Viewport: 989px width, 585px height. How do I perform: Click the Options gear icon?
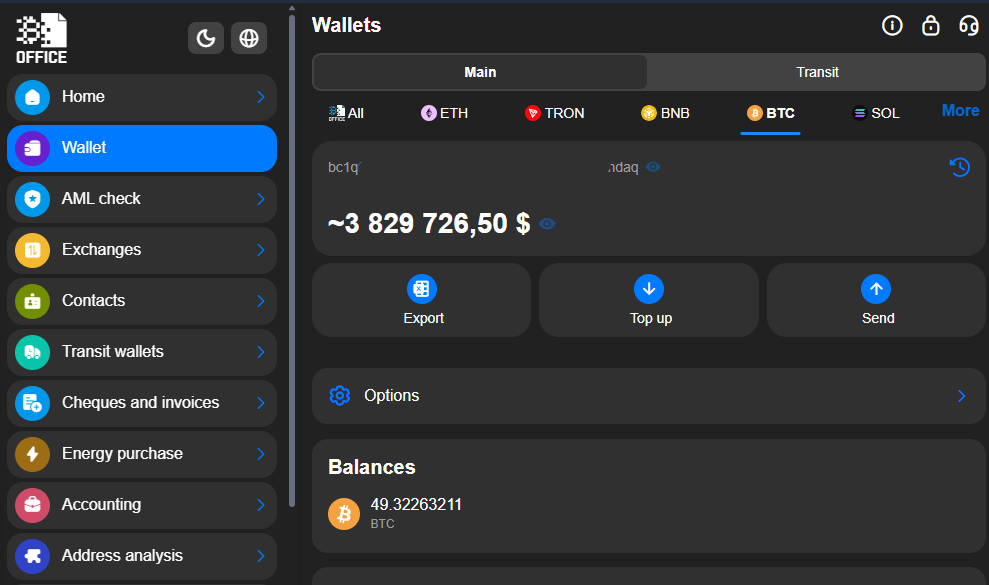[x=339, y=396]
